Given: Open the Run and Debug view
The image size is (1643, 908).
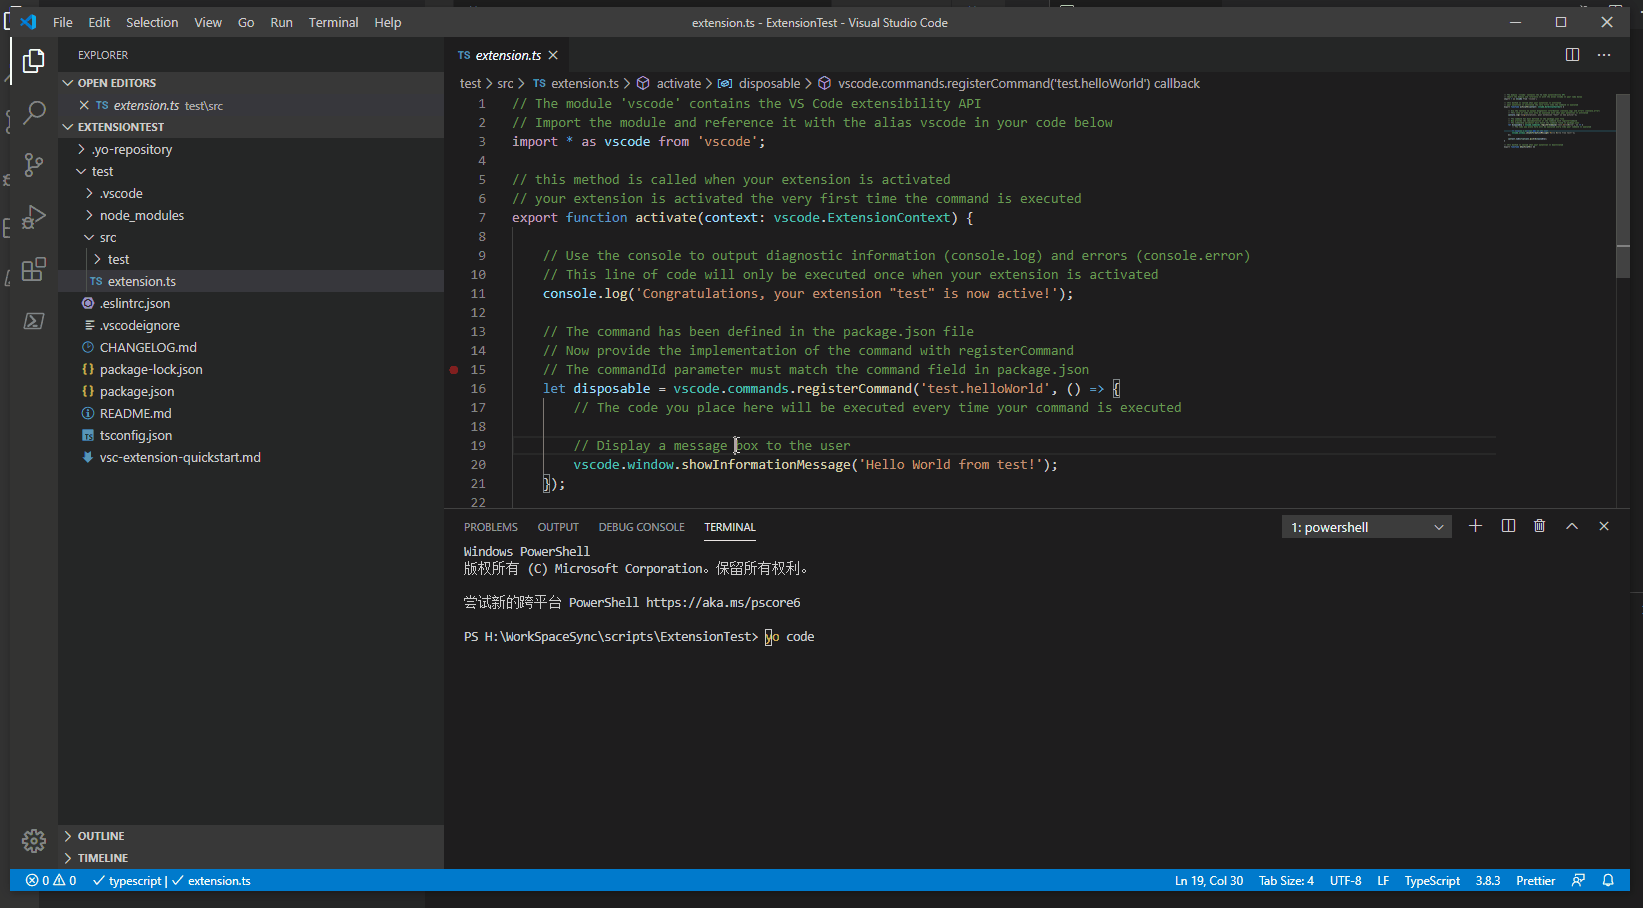Looking at the screenshot, I should tap(34, 217).
